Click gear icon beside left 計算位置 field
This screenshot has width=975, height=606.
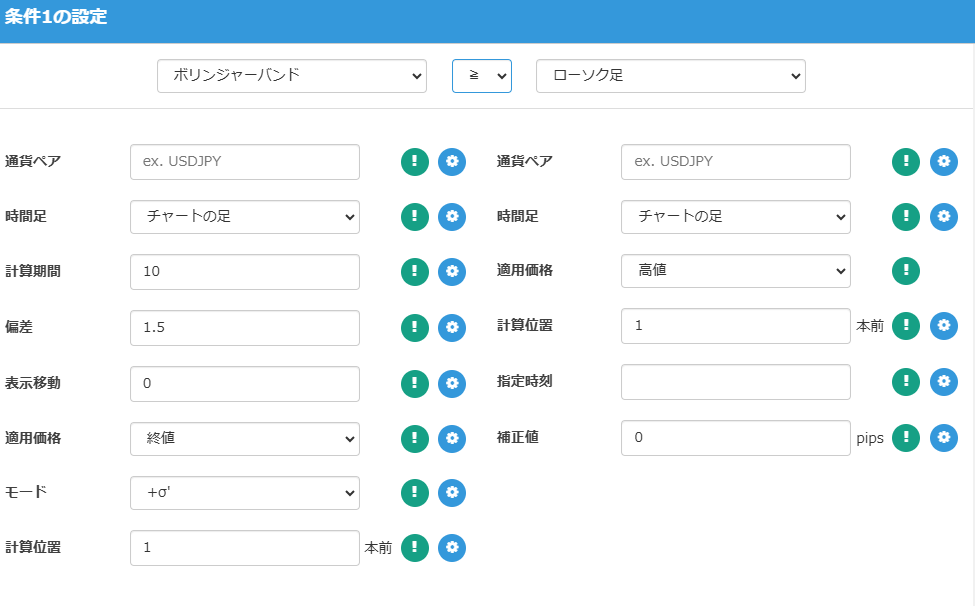(452, 547)
